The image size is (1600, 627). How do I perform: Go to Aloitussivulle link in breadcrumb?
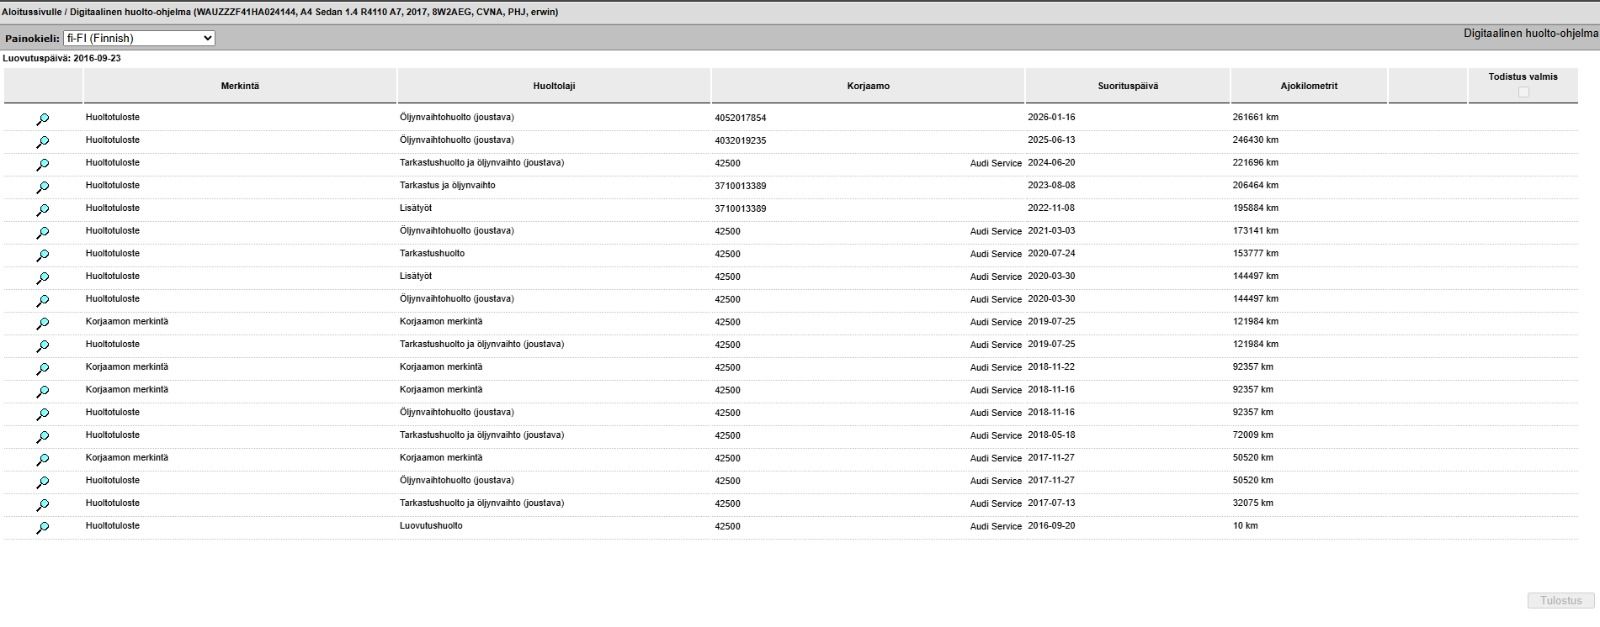30,12
